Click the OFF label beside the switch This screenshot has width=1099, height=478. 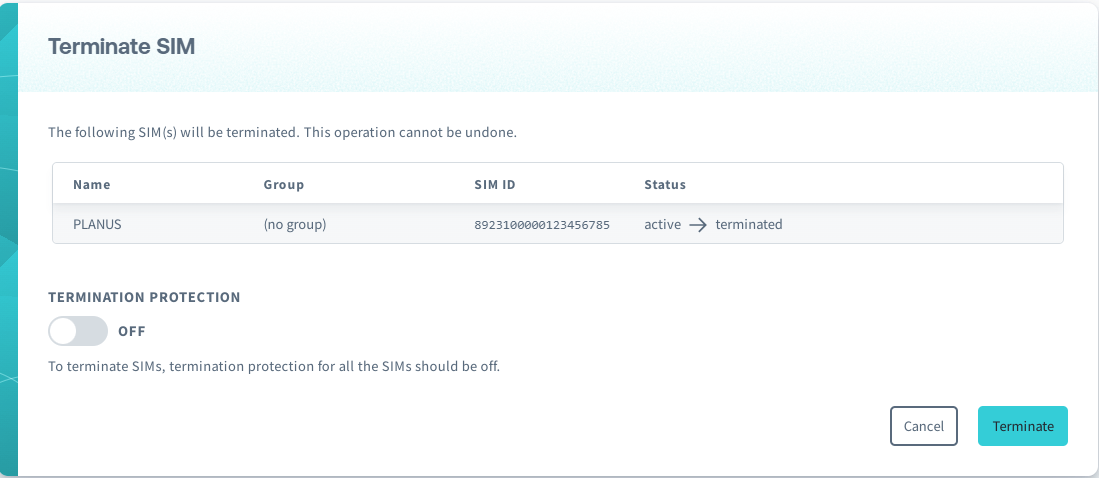pyautogui.click(x=132, y=331)
